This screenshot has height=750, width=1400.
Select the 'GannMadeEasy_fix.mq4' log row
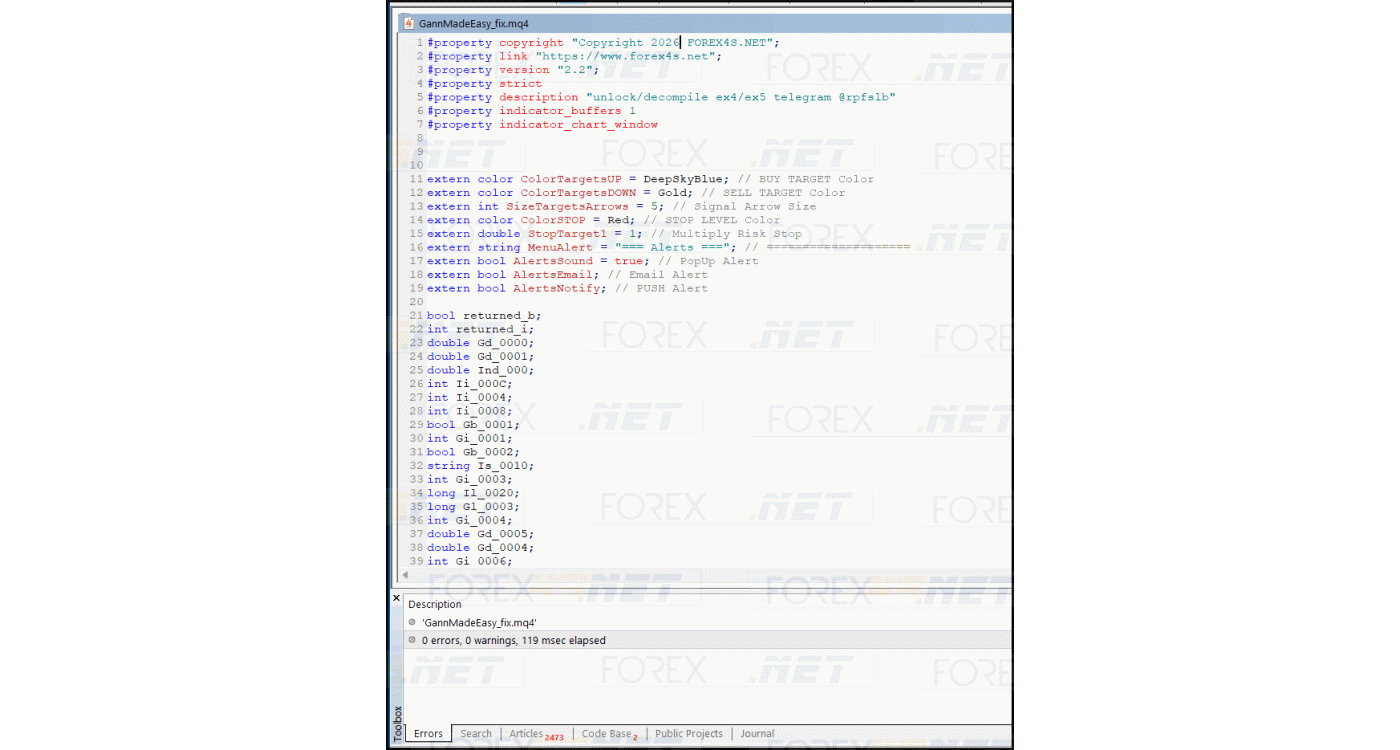click(479, 622)
